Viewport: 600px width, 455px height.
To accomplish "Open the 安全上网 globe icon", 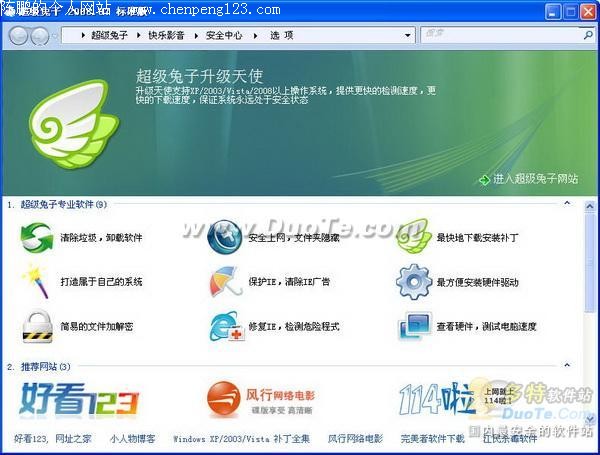I will tap(224, 238).
